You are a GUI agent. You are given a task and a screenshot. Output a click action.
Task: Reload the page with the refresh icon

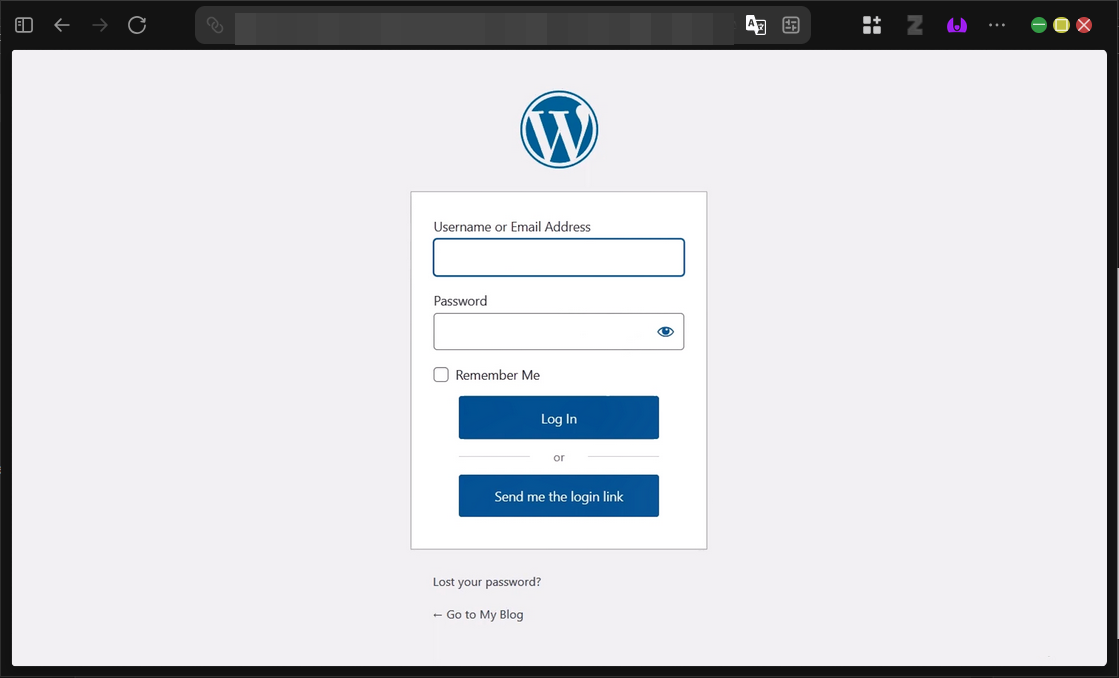click(x=137, y=25)
